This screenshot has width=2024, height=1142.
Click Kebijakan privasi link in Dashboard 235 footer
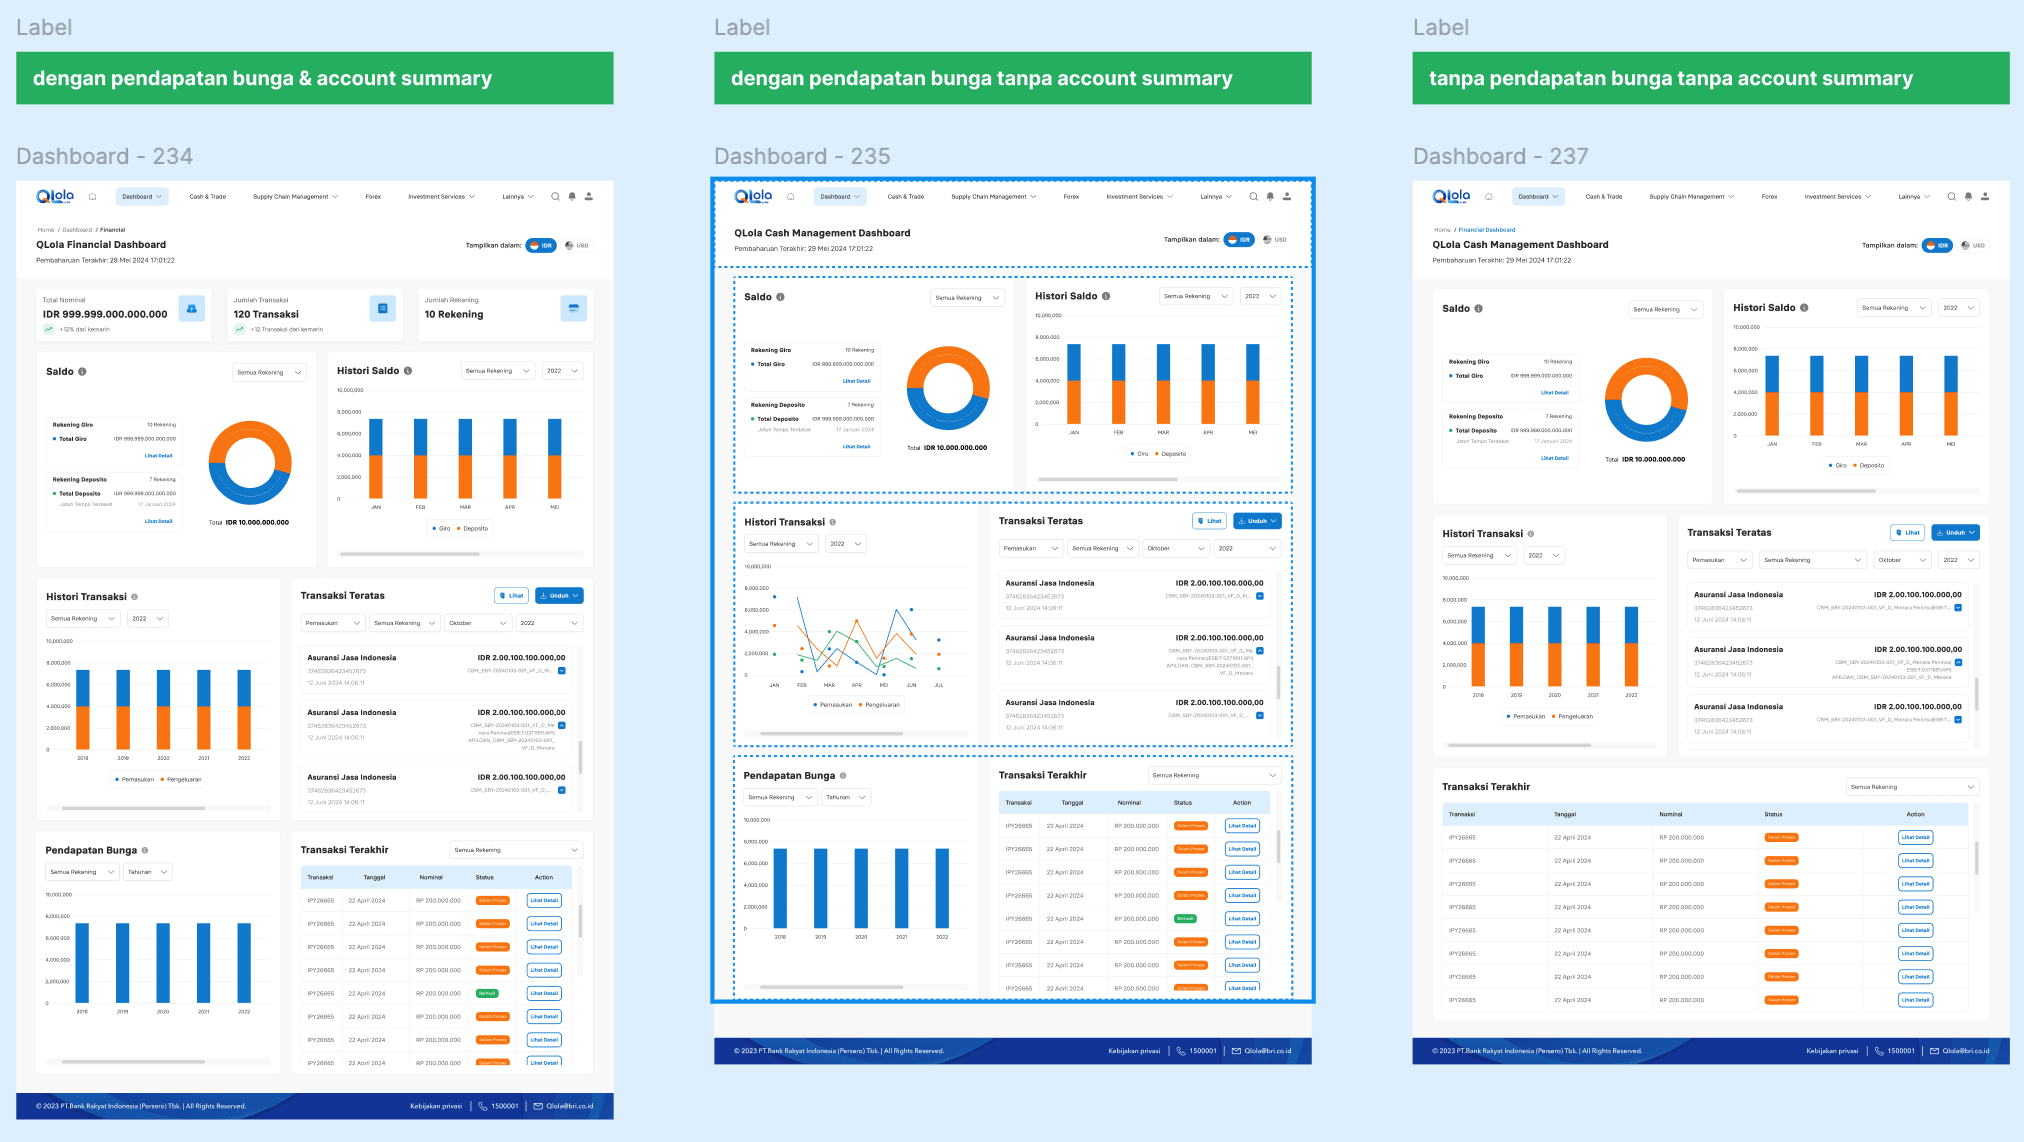(1134, 1051)
